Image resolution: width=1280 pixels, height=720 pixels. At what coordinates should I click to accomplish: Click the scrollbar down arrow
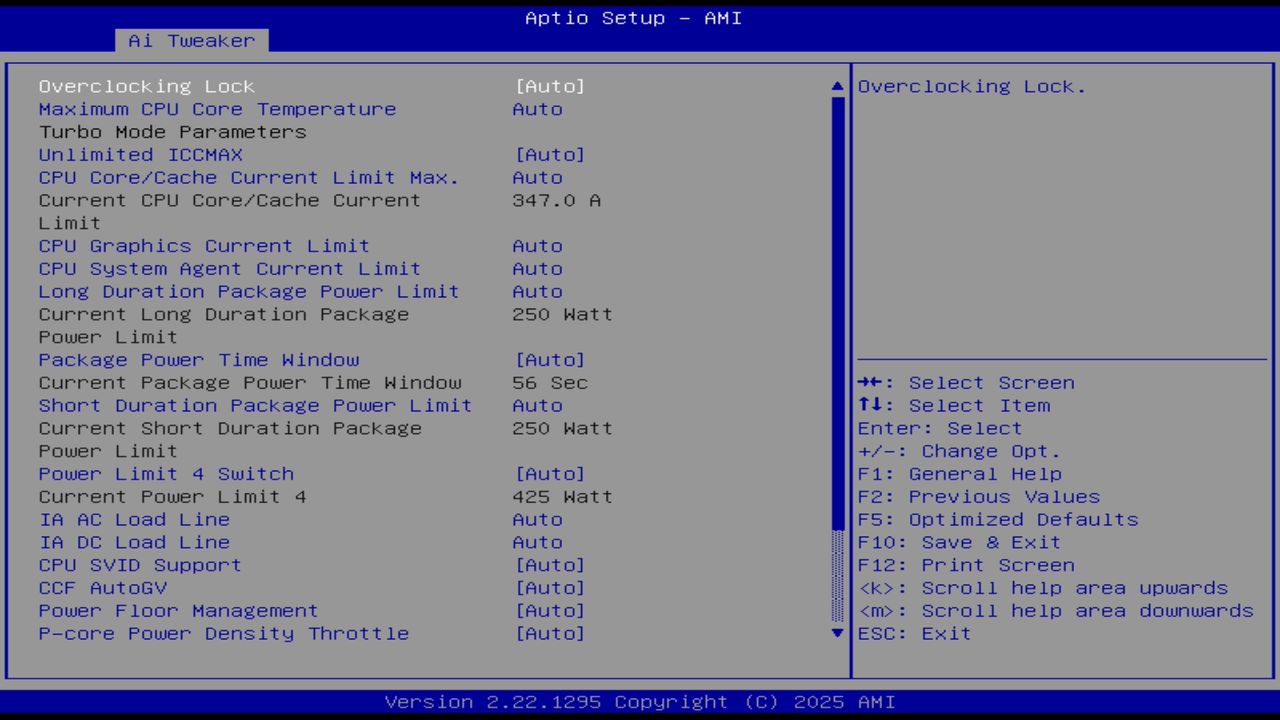click(x=836, y=633)
